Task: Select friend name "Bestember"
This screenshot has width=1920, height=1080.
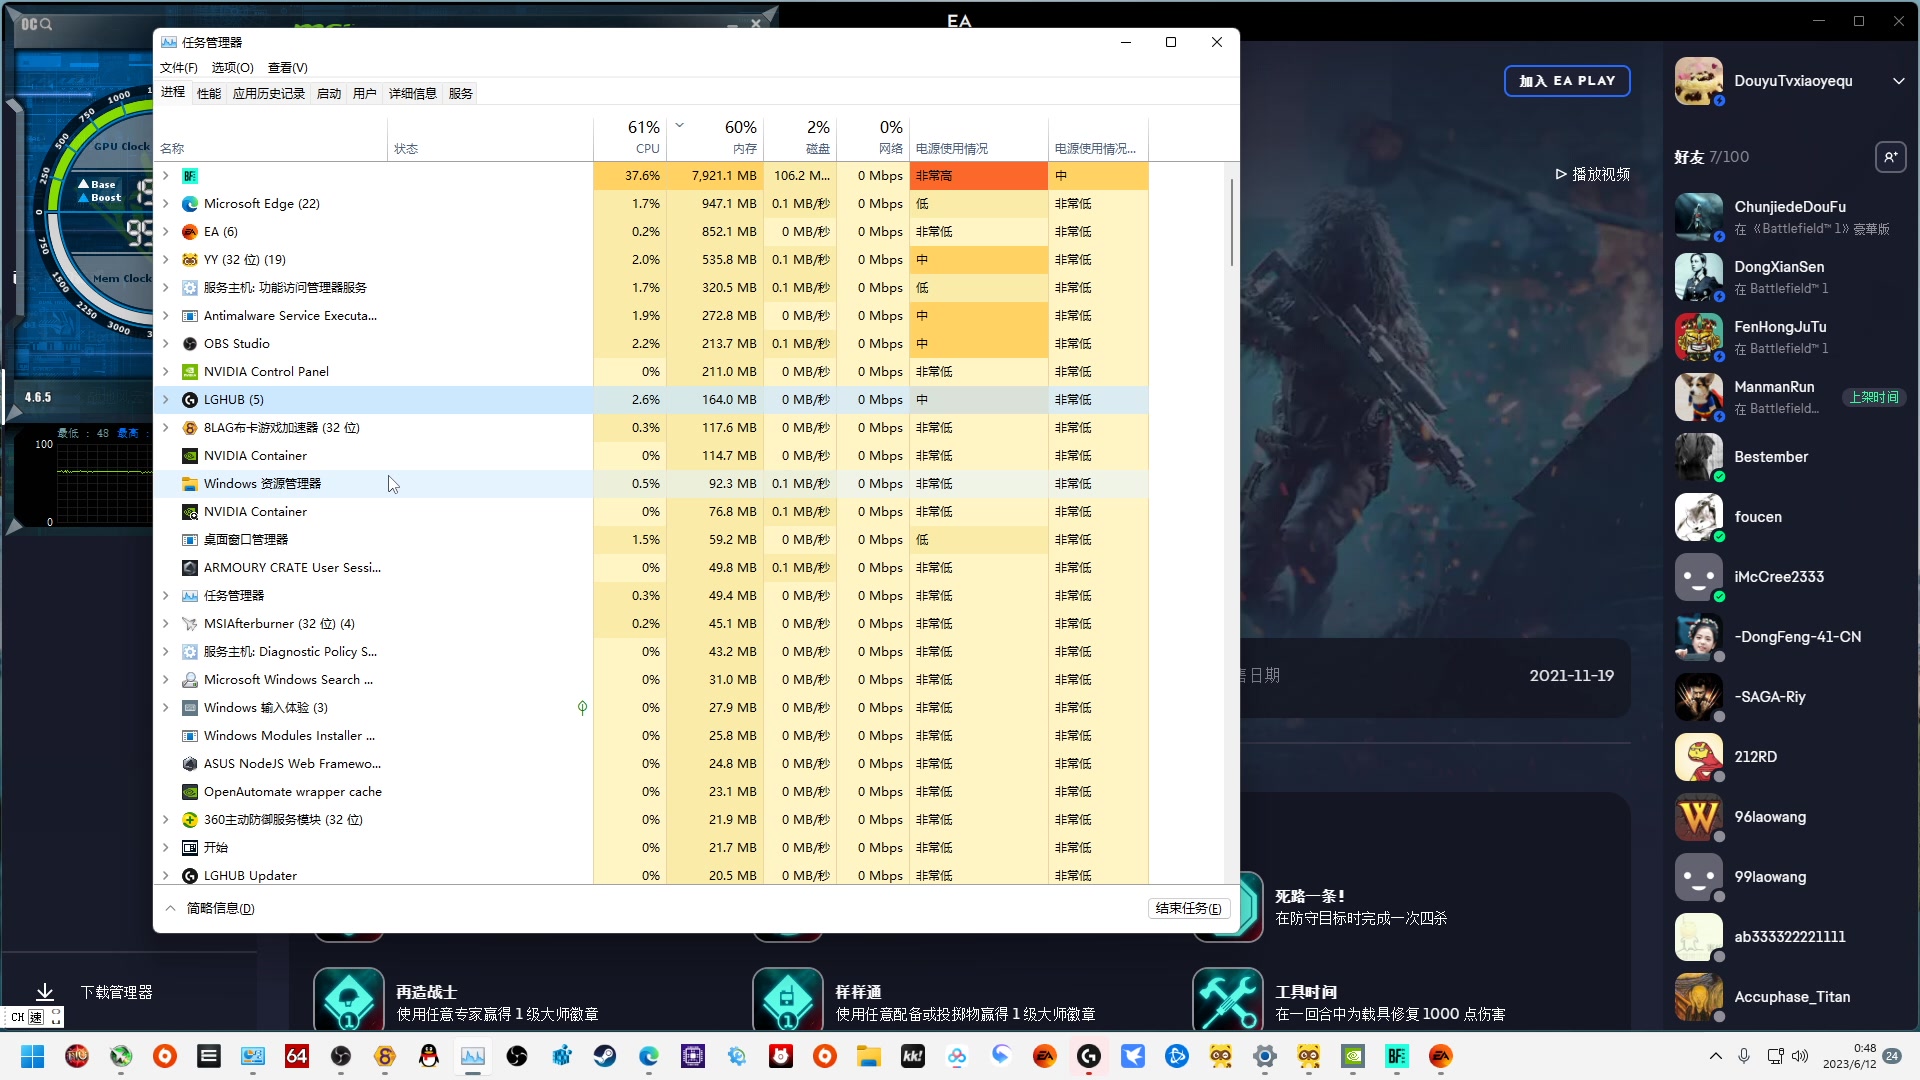Action: click(x=1771, y=457)
